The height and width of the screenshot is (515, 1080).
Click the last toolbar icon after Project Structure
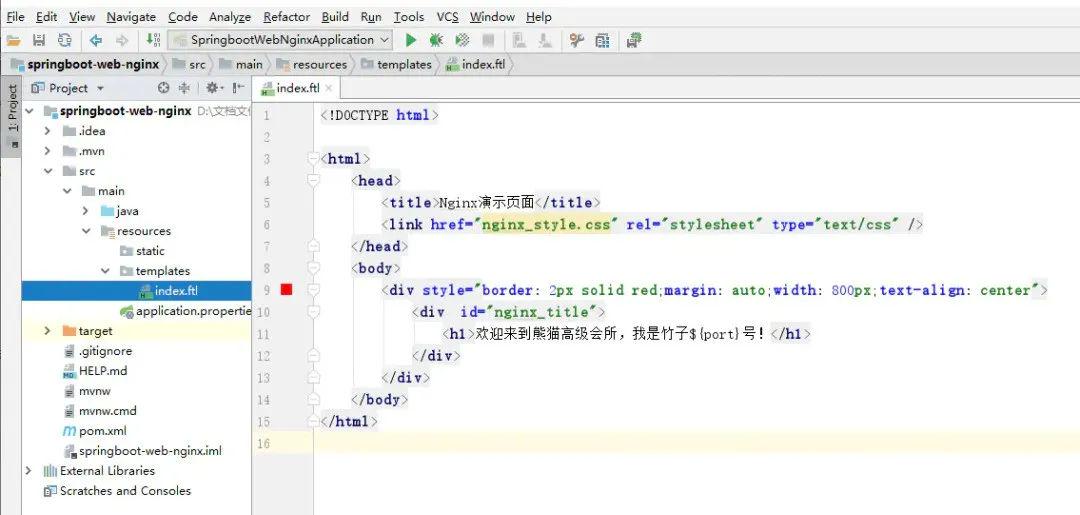coord(634,41)
